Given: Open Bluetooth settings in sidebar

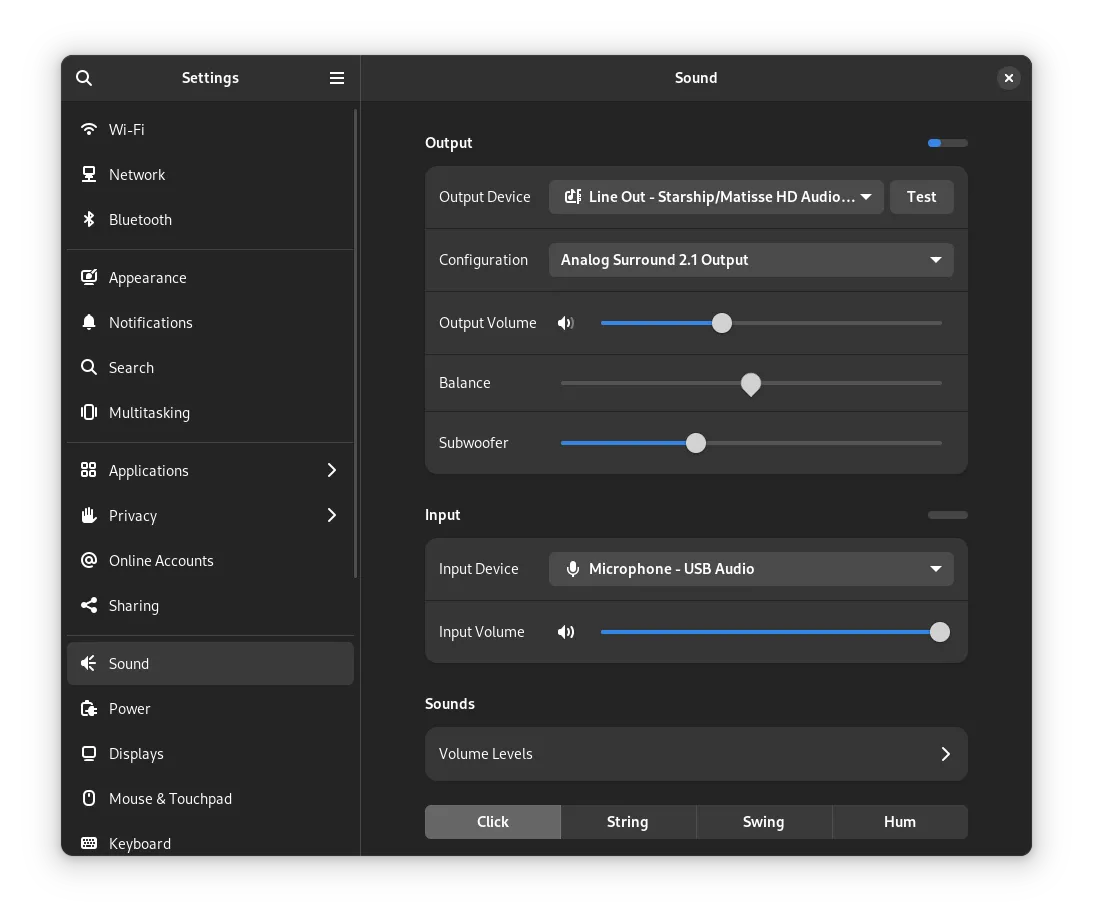Looking at the screenshot, I should [x=140, y=220].
